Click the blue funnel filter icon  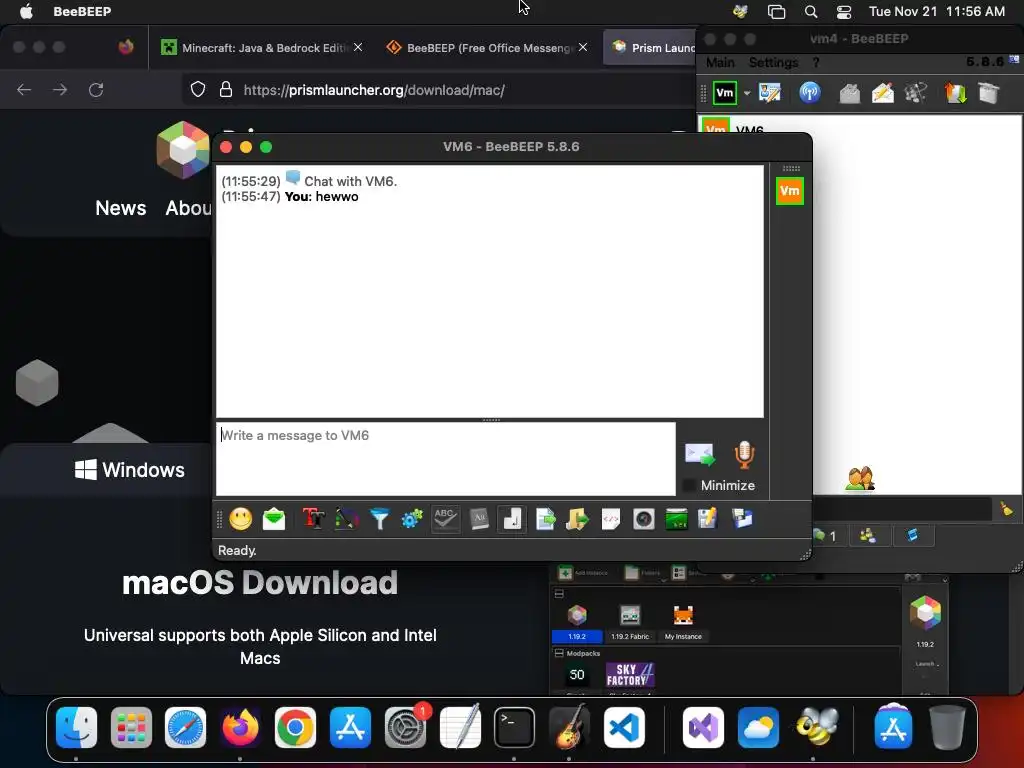379,519
